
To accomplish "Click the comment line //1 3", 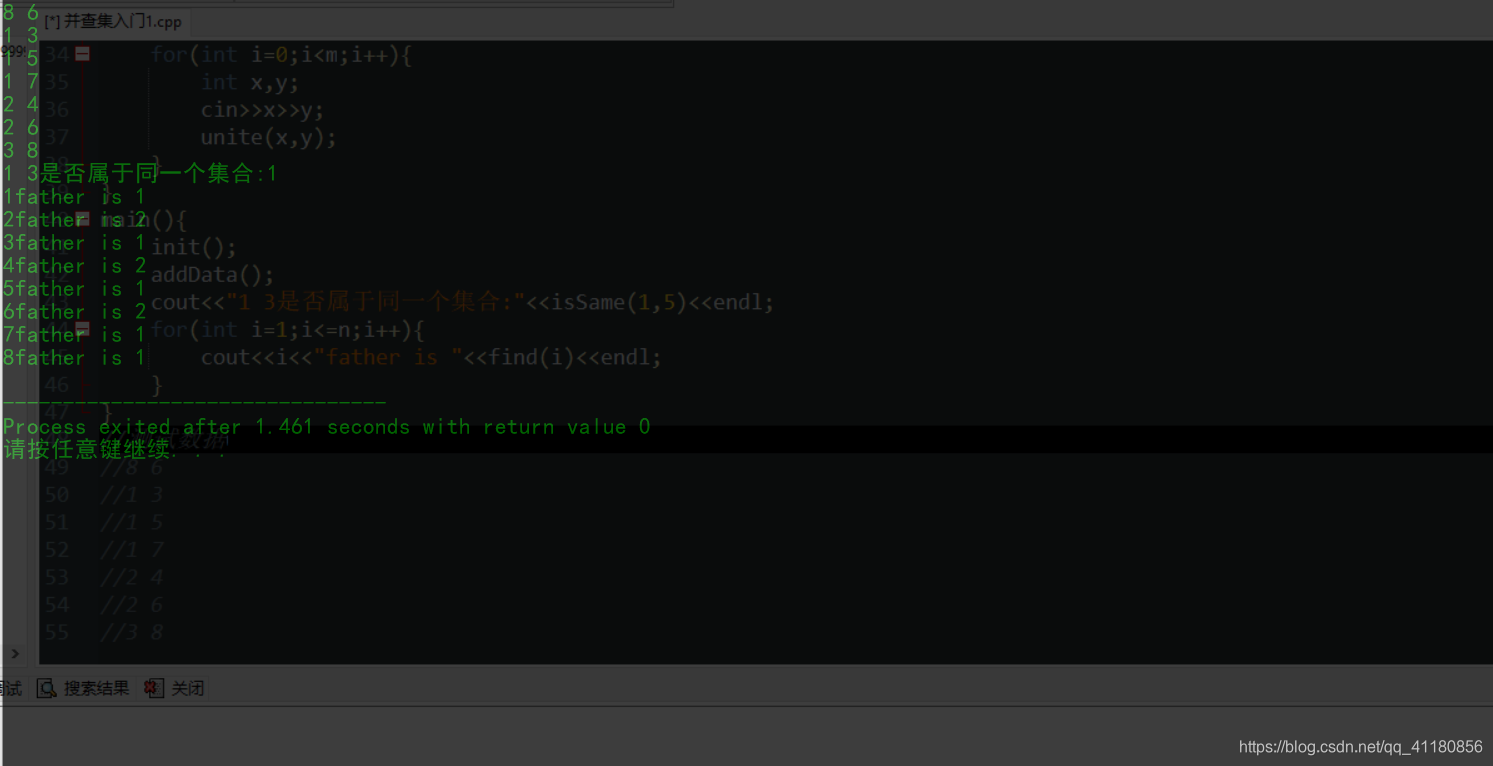I will coord(131,494).
